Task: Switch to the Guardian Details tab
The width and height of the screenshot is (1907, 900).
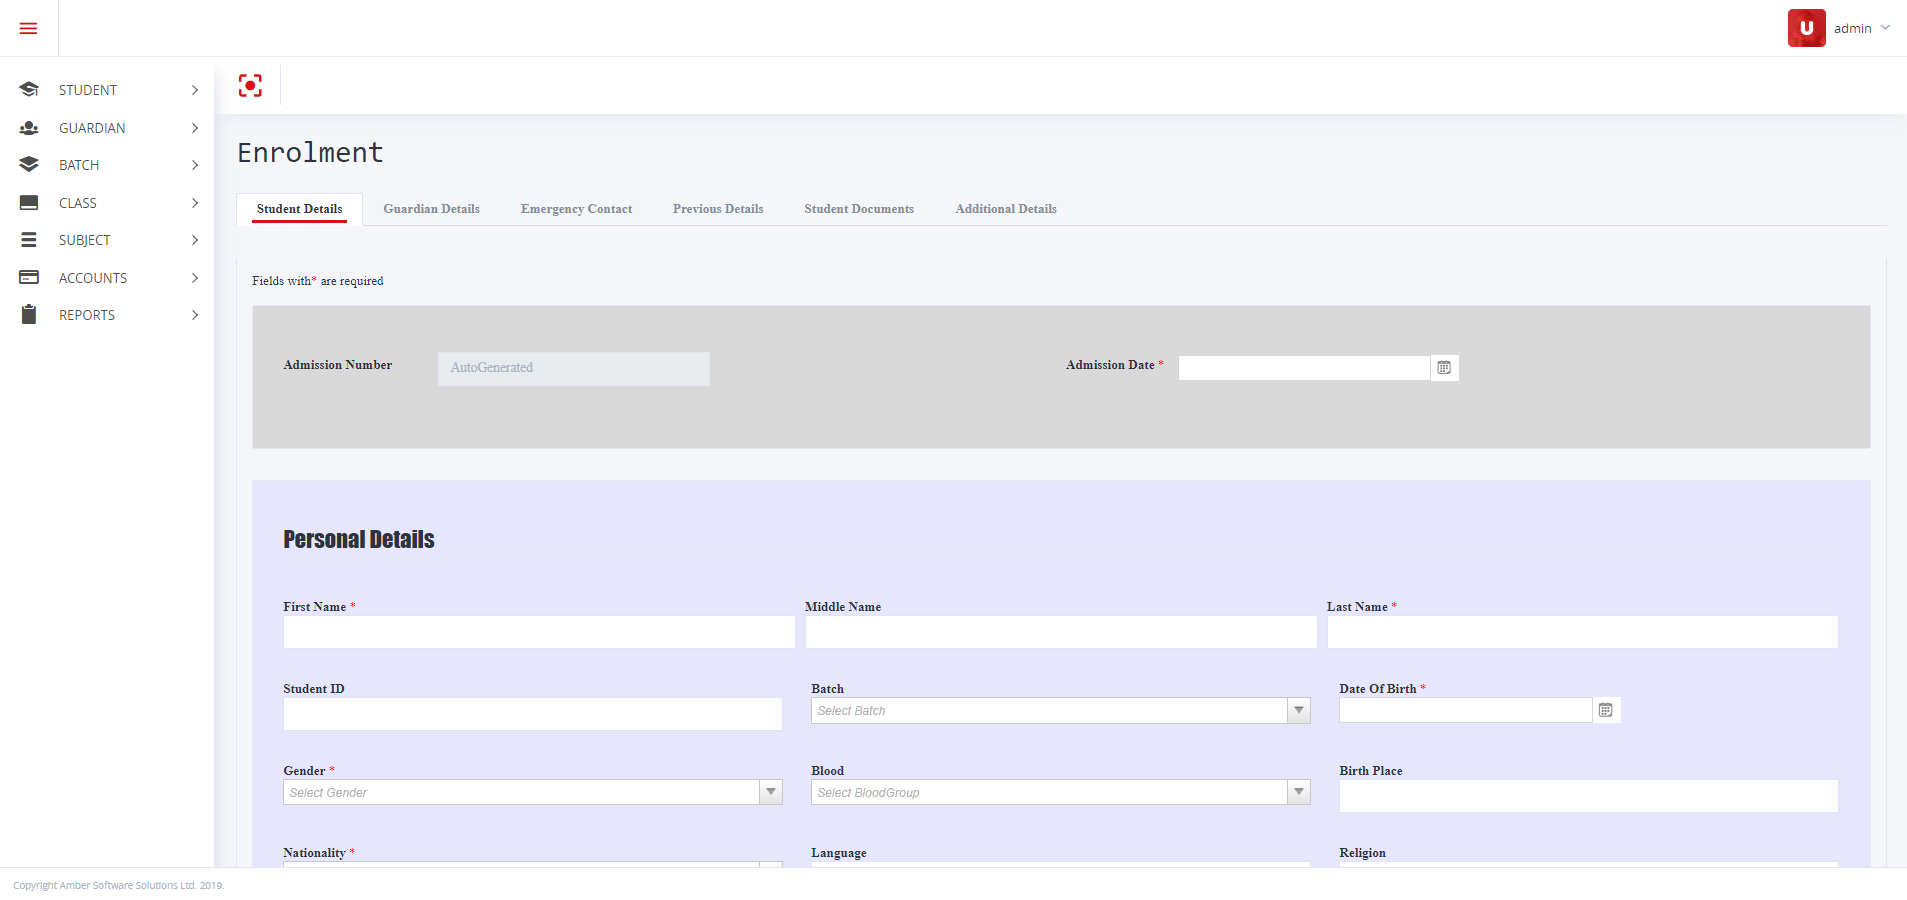Action: pyautogui.click(x=430, y=209)
